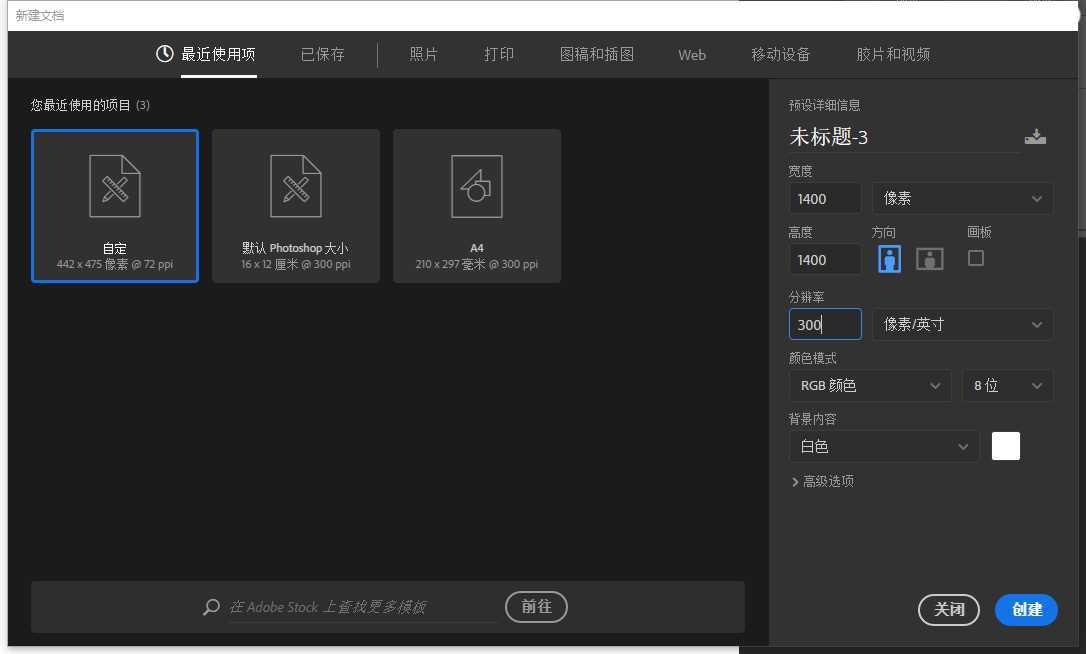Click the clock icon beside 最近使用项

point(164,55)
